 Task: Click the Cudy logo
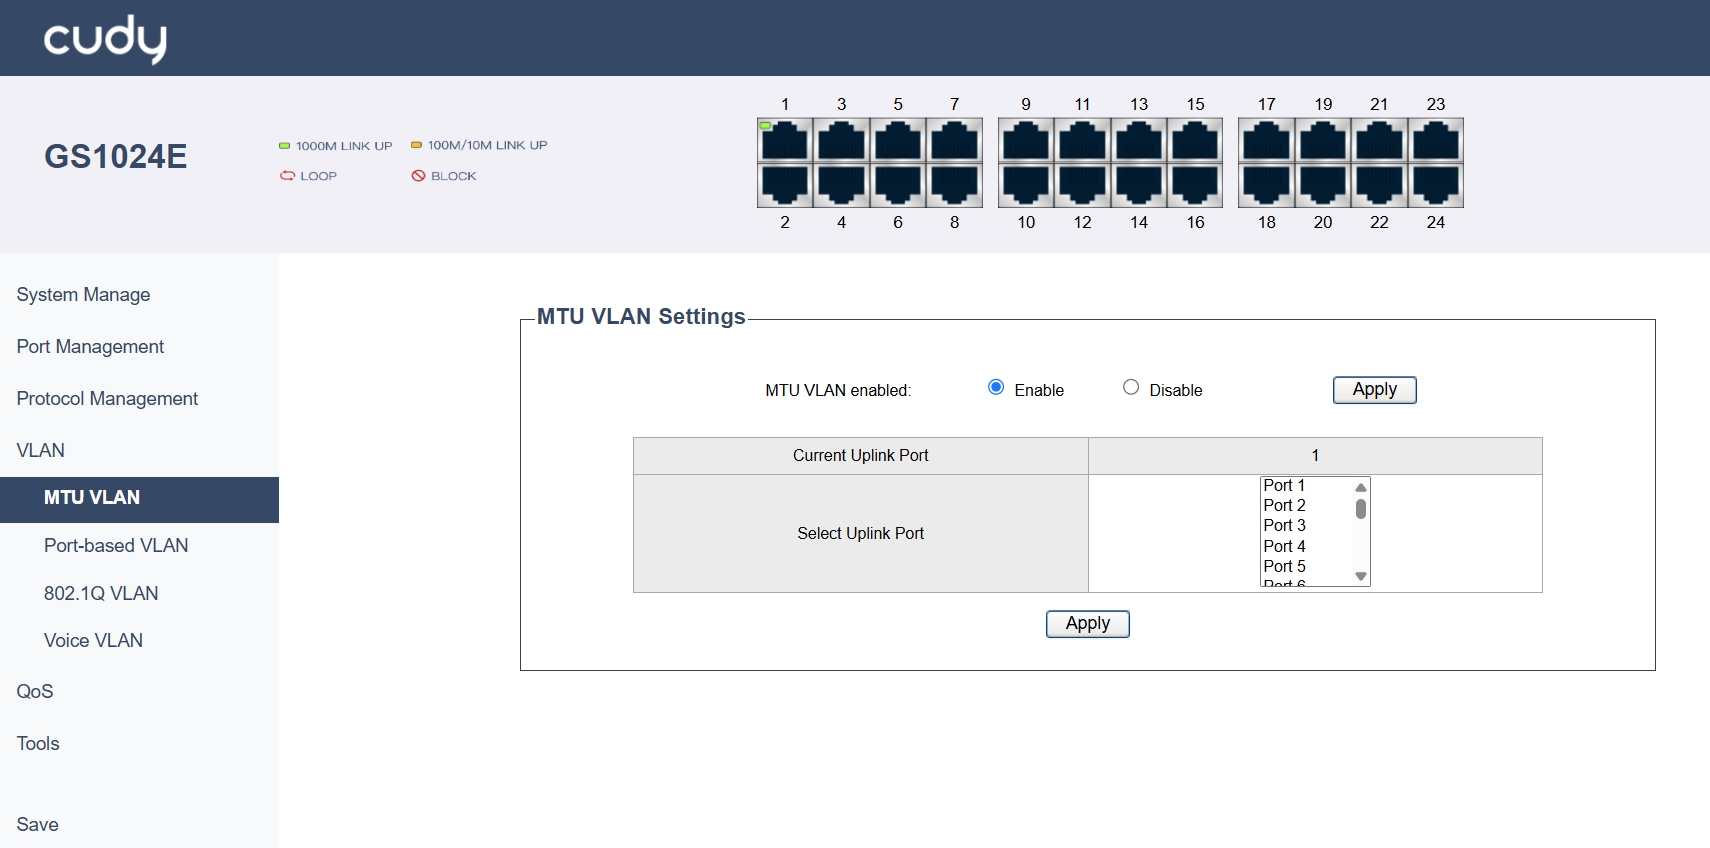pyautogui.click(x=105, y=39)
